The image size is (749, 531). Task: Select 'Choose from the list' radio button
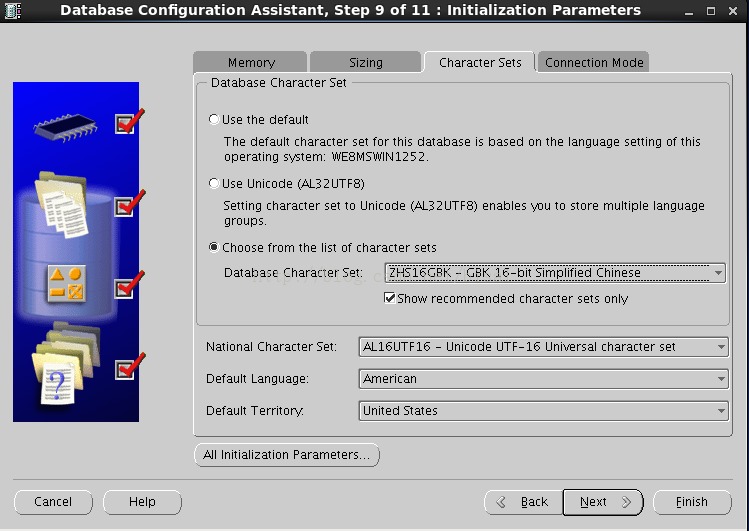click(214, 247)
